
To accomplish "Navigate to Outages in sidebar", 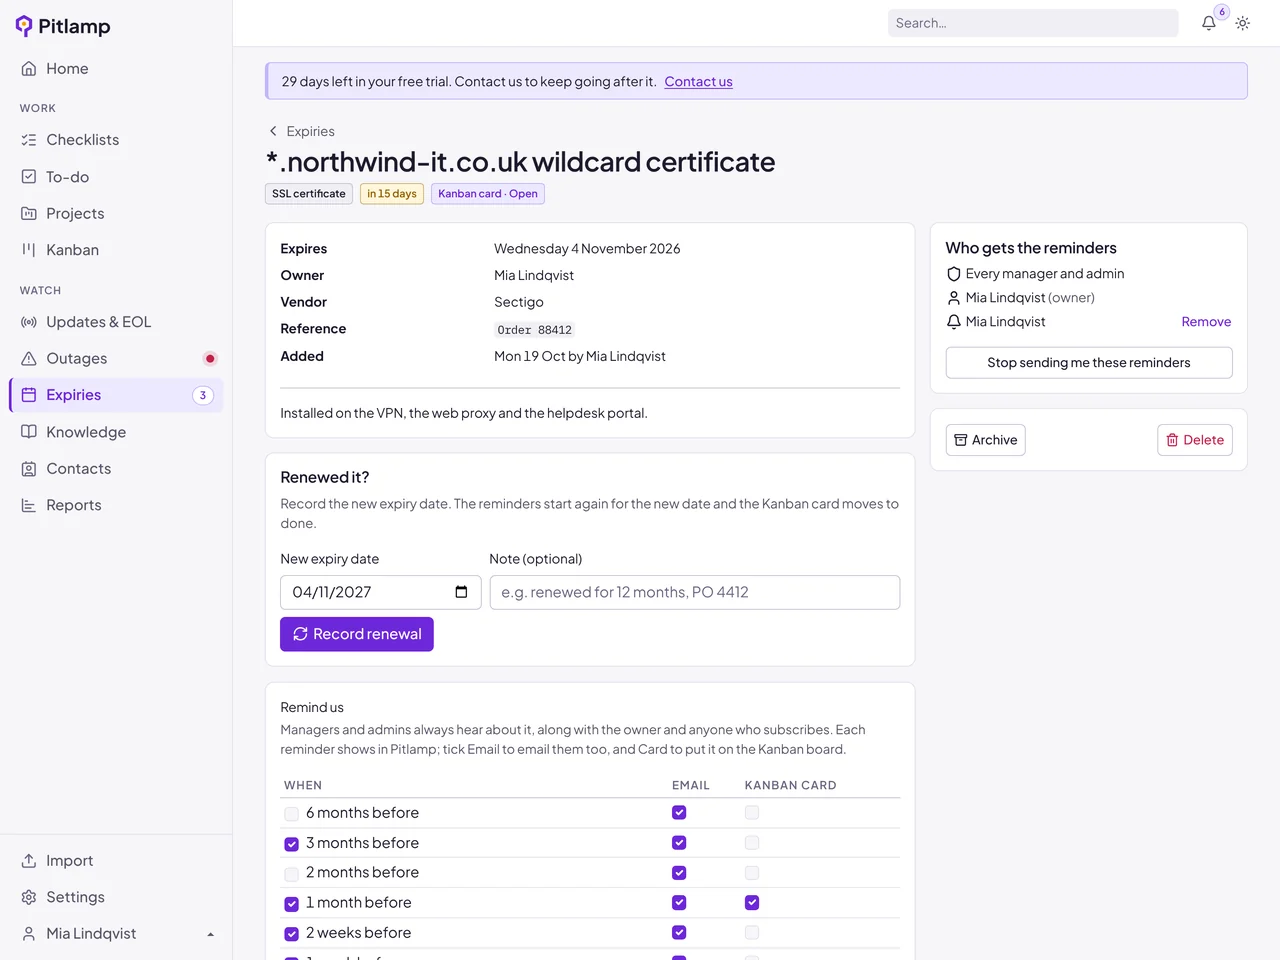I will 116,359.
